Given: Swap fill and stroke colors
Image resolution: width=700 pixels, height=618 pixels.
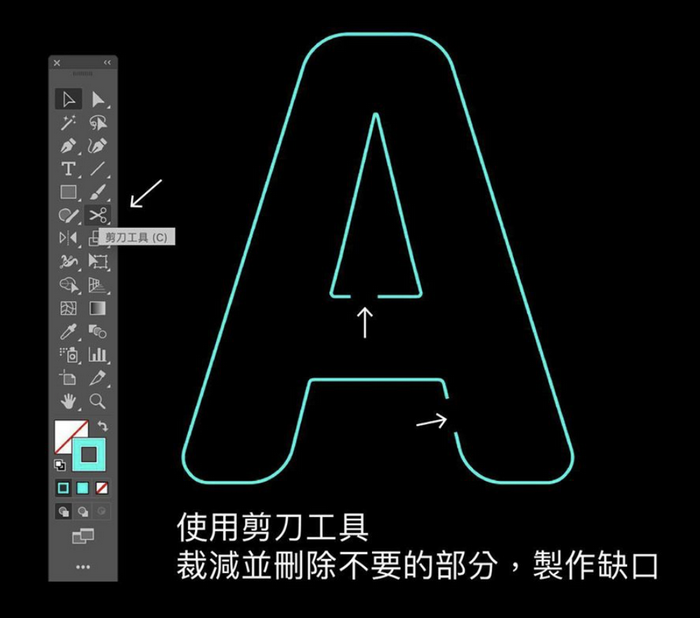Looking at the screenshot, I should click(102, 427).
